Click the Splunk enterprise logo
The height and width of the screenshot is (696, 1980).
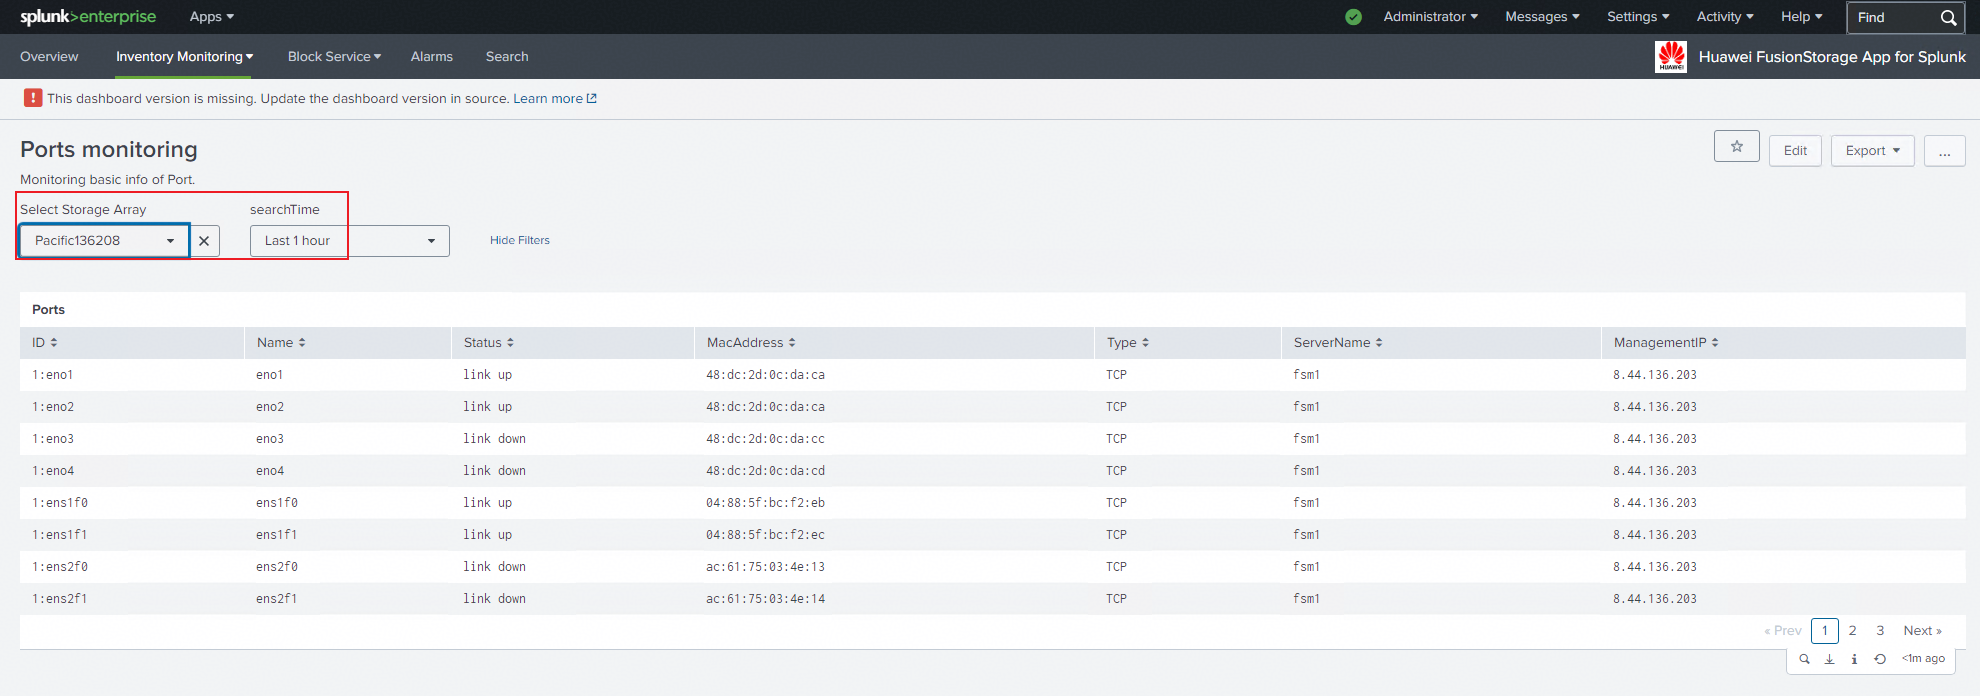pos(88,17)
